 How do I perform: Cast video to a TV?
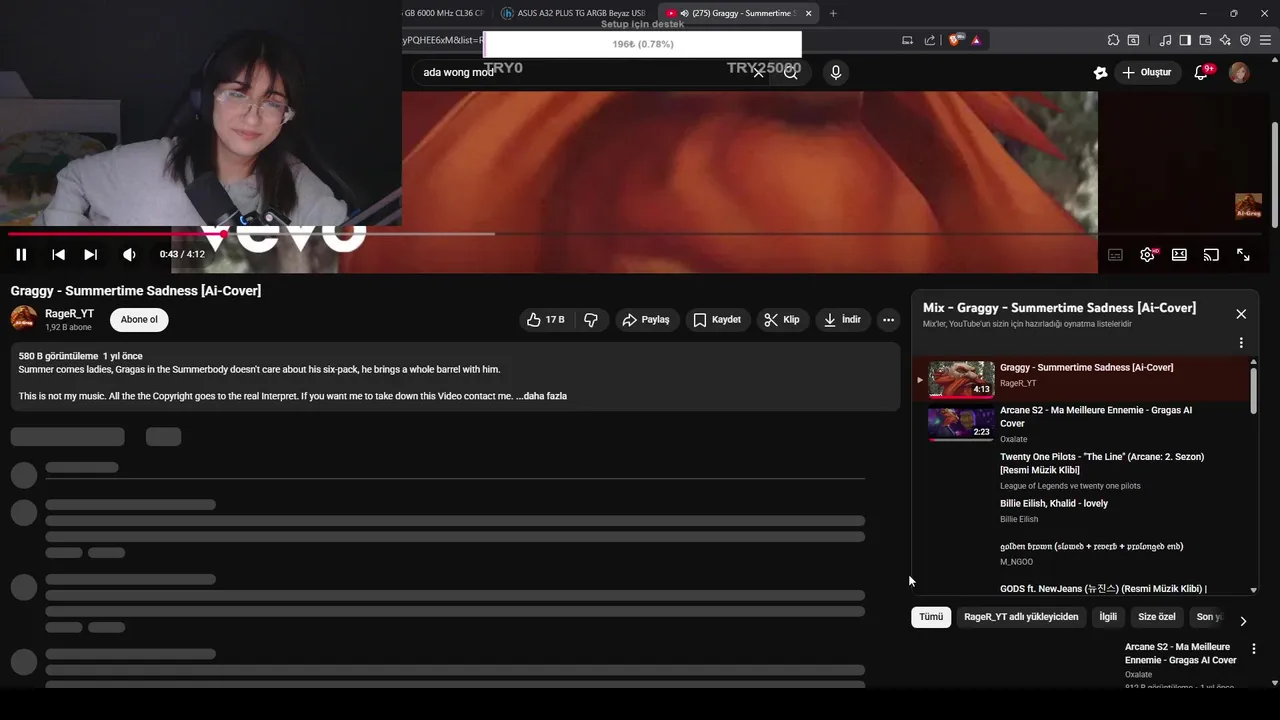1211,255
